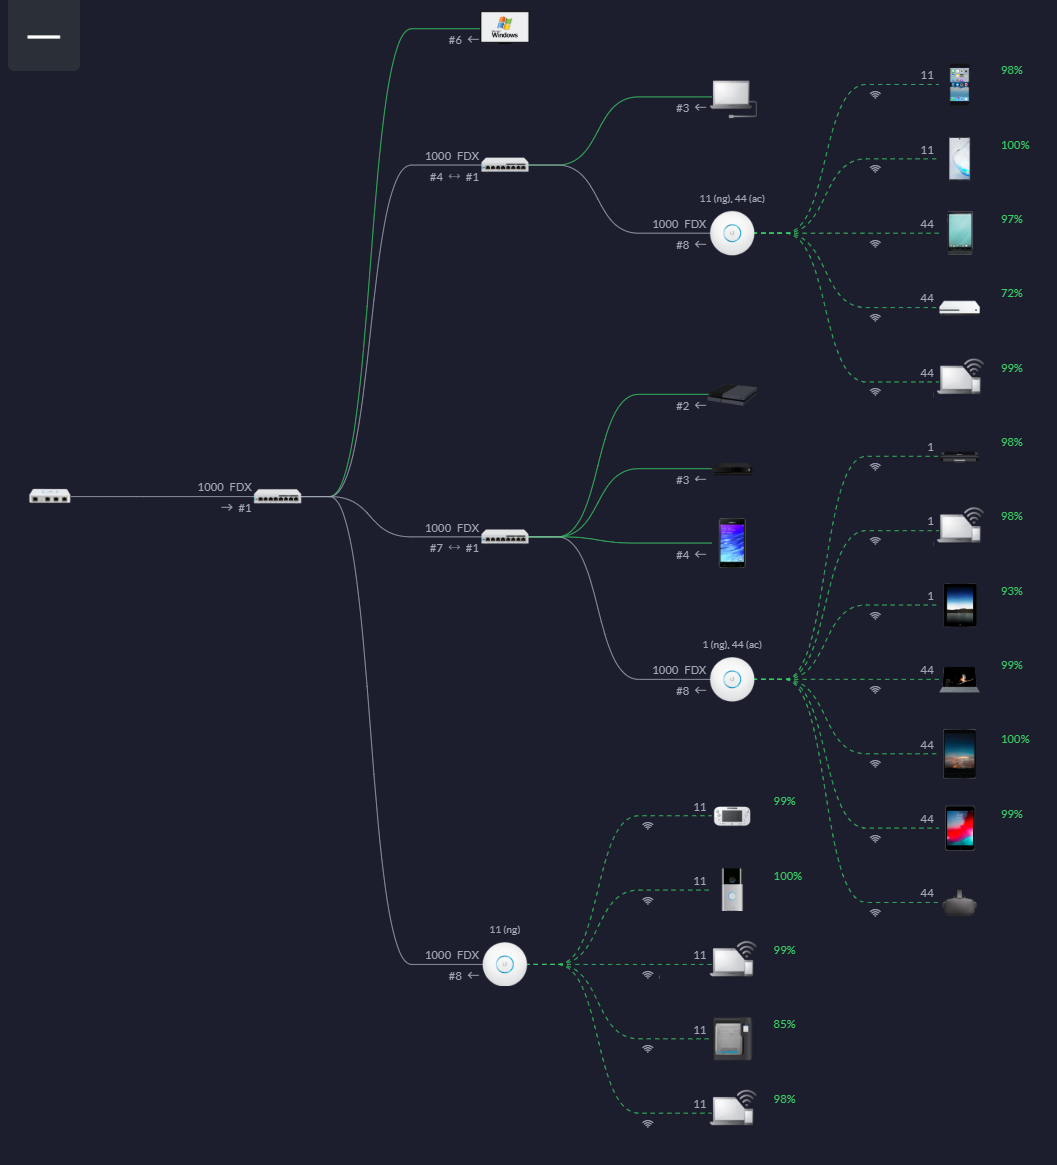1057x1165 pixels.
Task: Select the tablet client with 93% signal
Action: click(959, 605)
